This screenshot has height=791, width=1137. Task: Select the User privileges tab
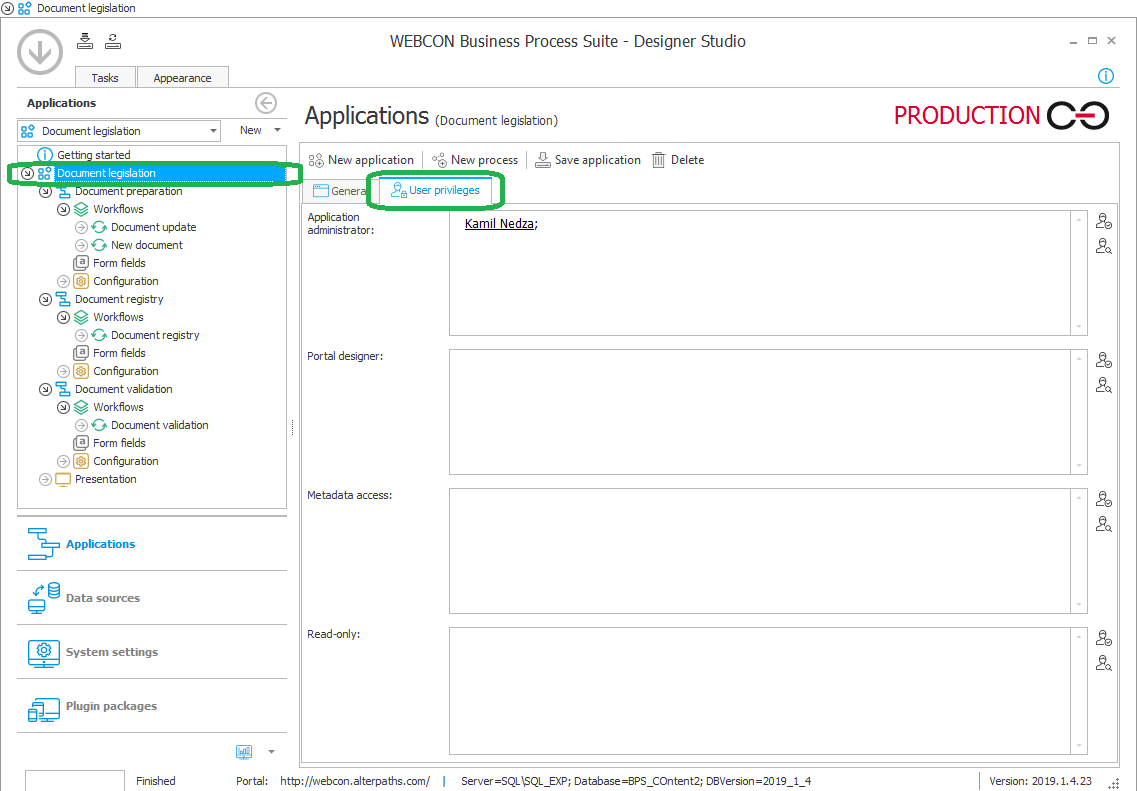coord(435,190)
